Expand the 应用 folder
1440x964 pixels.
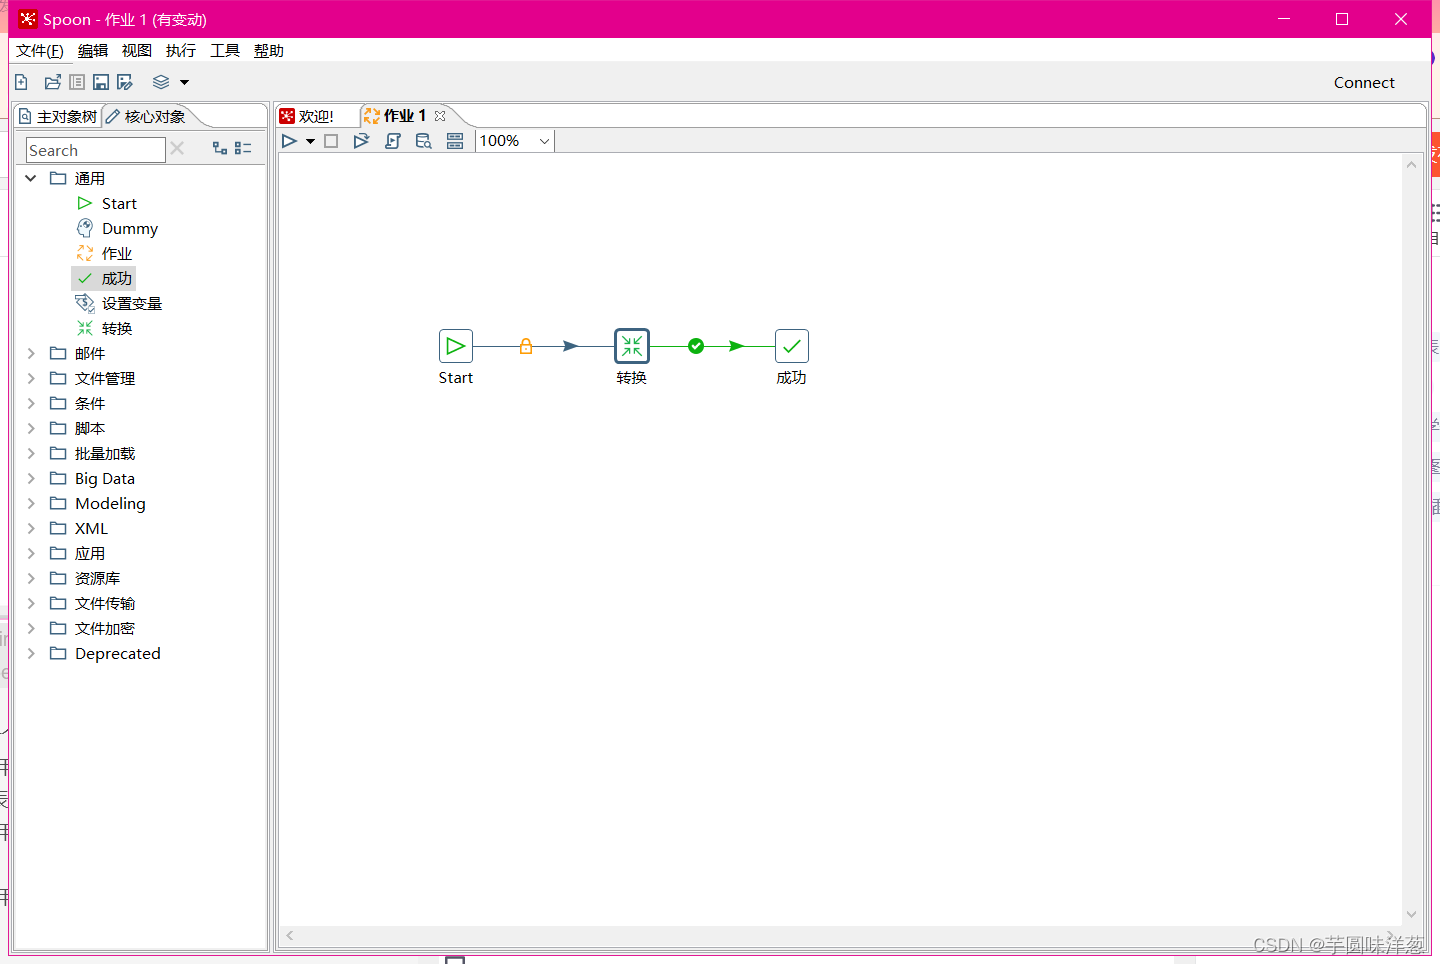(x=31, y=553)
